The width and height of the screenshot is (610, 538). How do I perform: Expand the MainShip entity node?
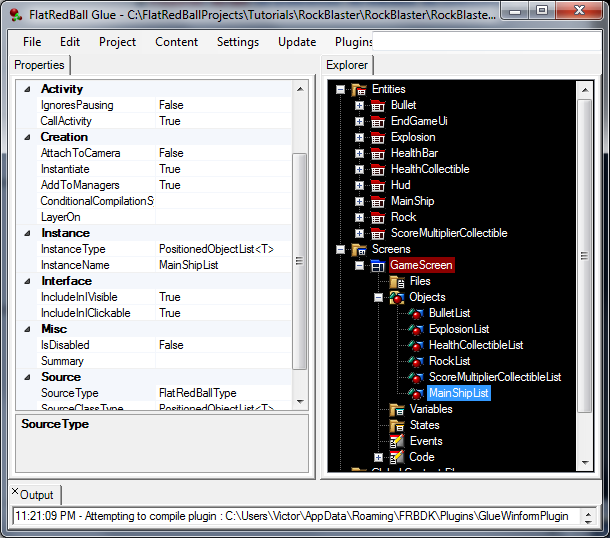pos(359,202)
